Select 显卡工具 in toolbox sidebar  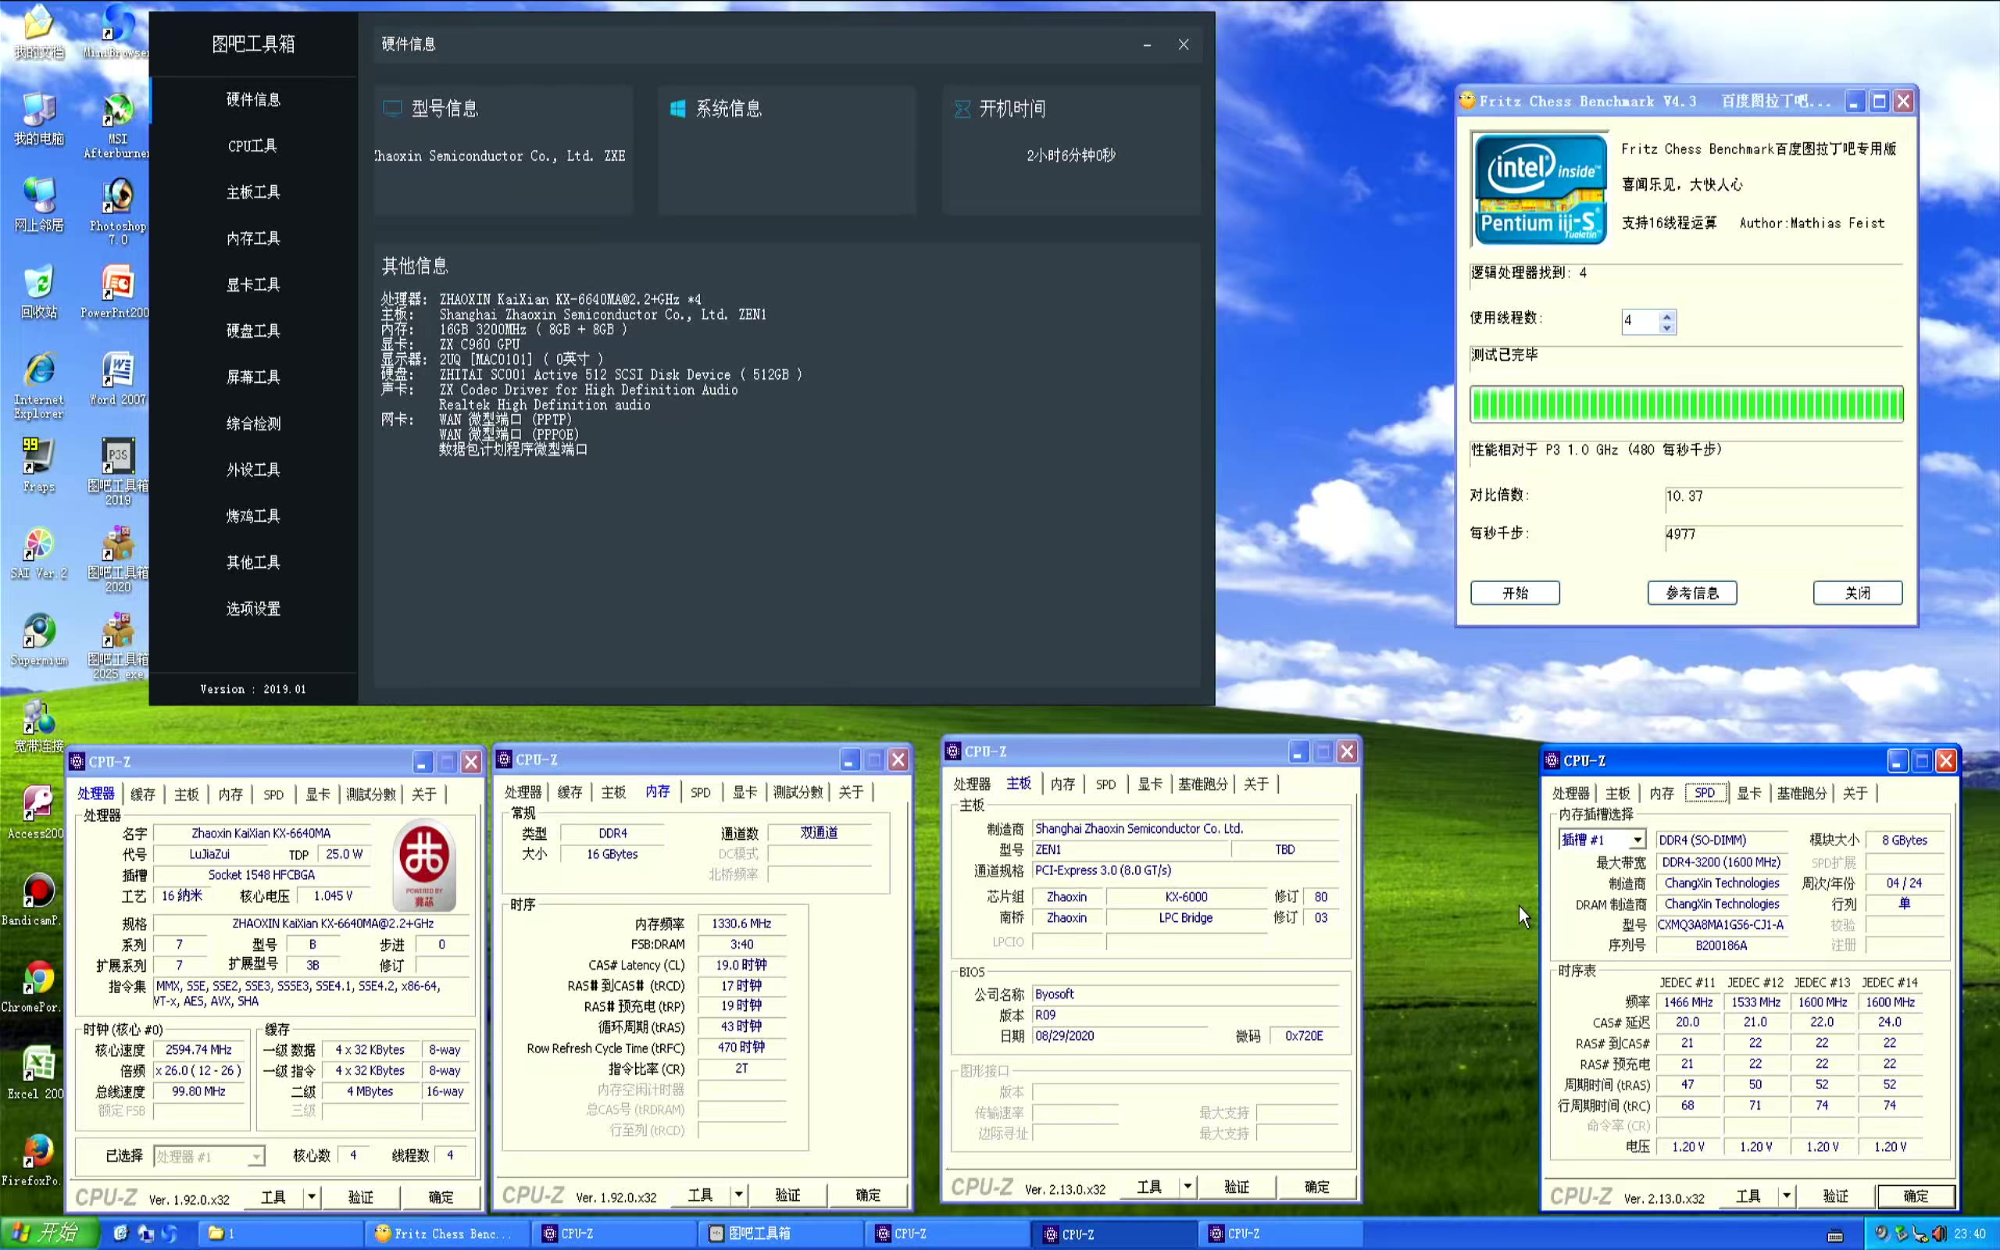253,285
